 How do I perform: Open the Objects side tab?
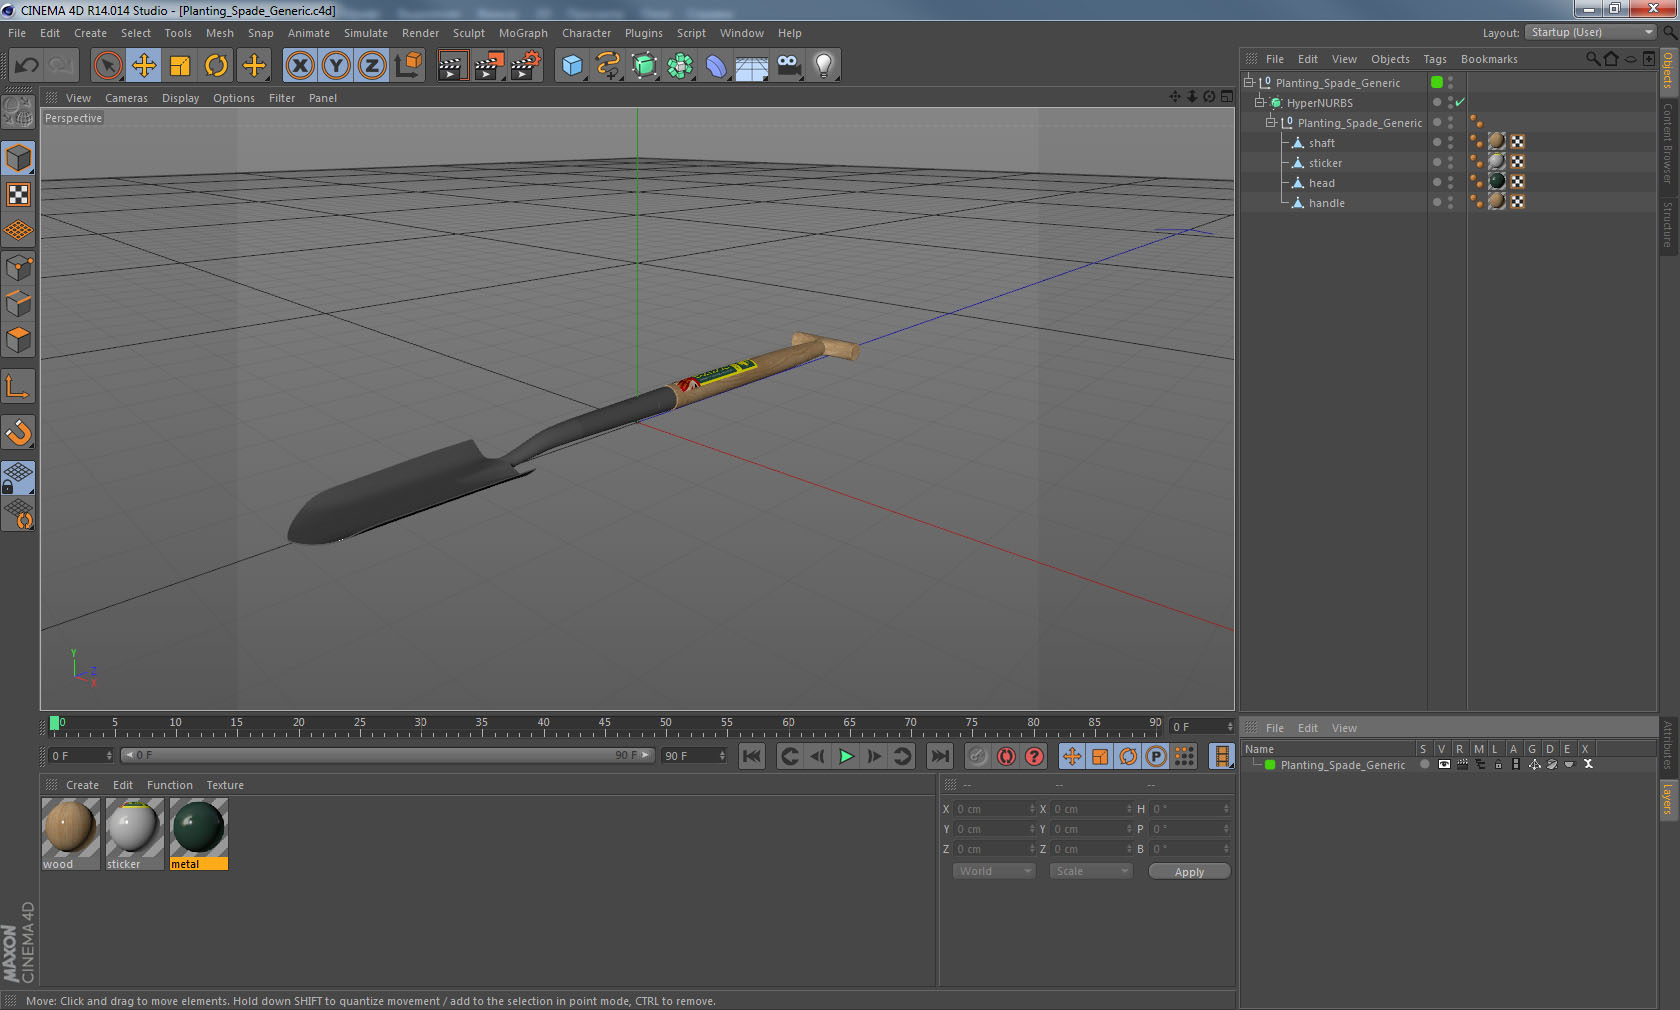(1668, 70)
